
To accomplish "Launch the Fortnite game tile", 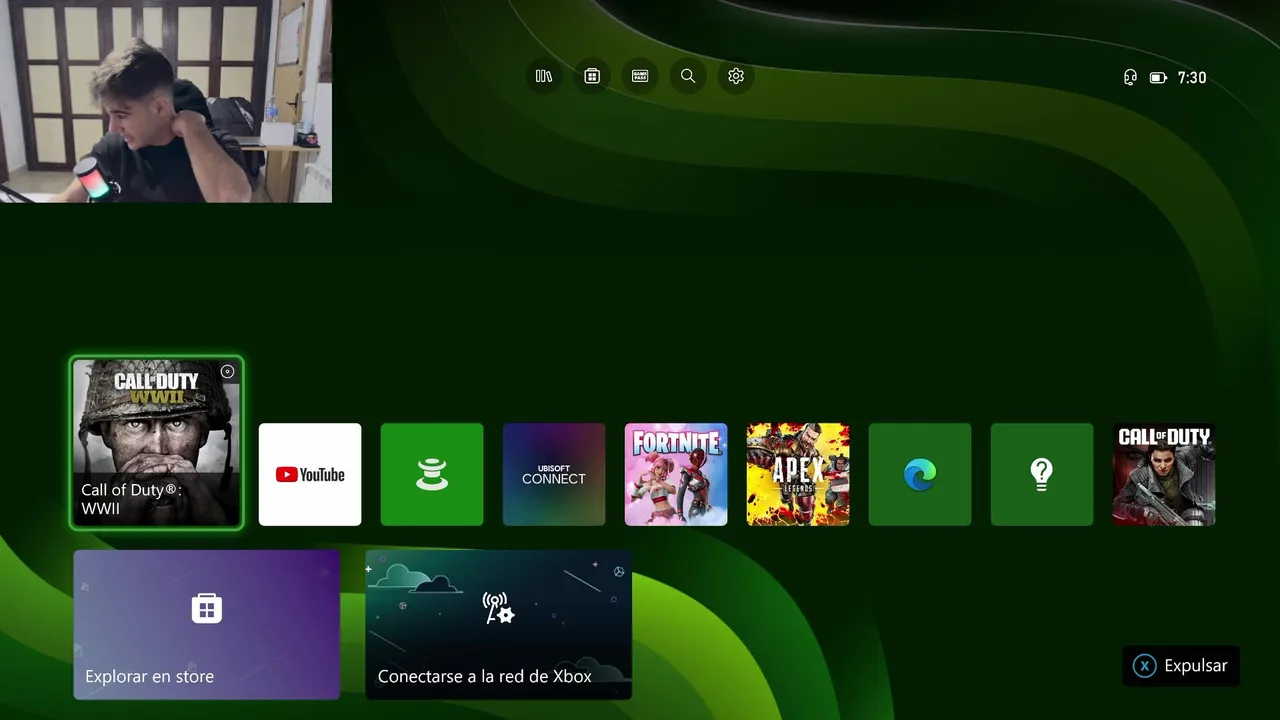I will tap(676, 474).
